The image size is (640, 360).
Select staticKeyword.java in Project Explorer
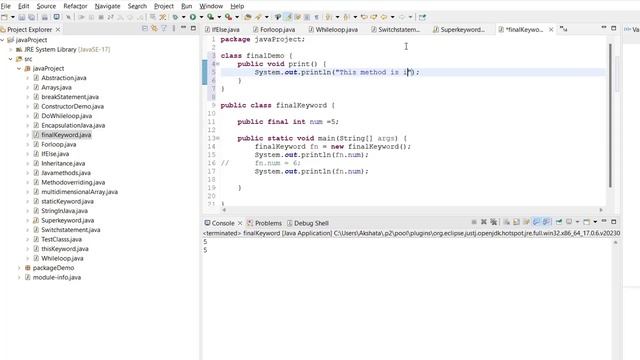(x=67, y=201)
